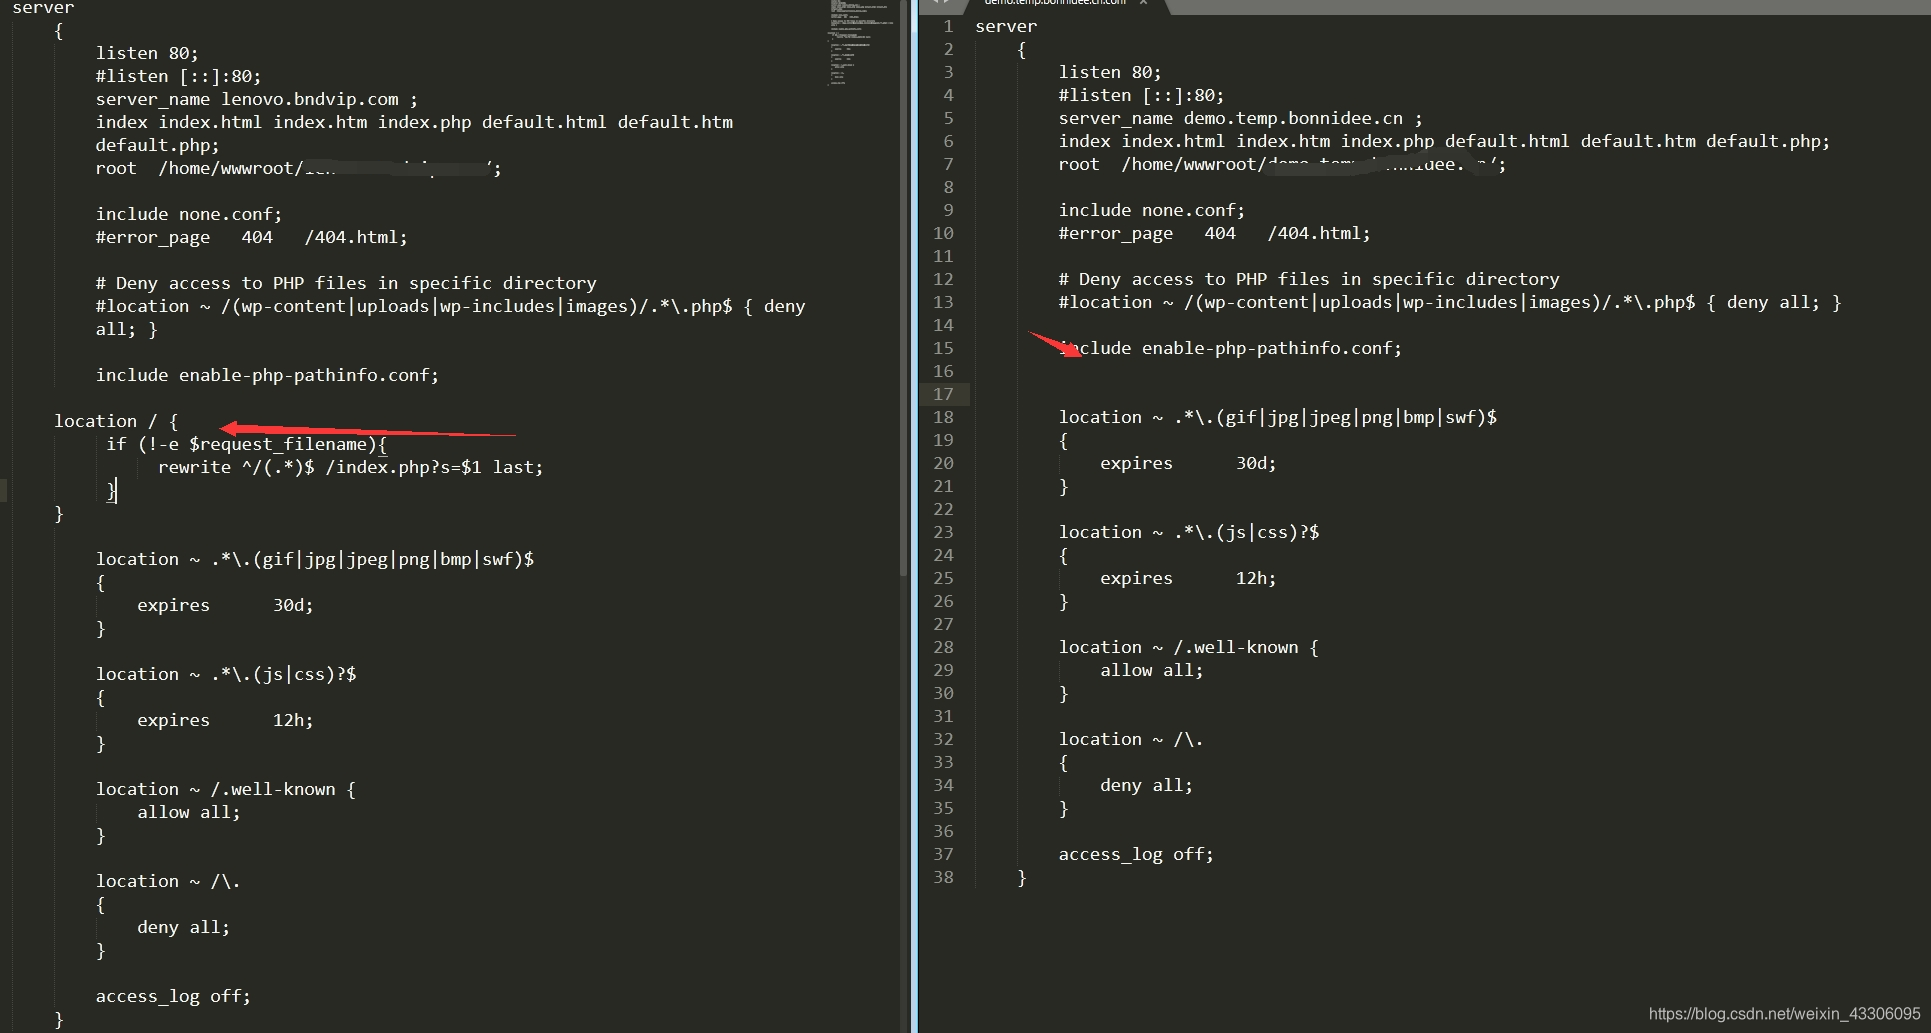Viewport: 1931px width, 1033px height.
Task: Click 'expires 30d;' on line 20
Action: click(1188, 463)
